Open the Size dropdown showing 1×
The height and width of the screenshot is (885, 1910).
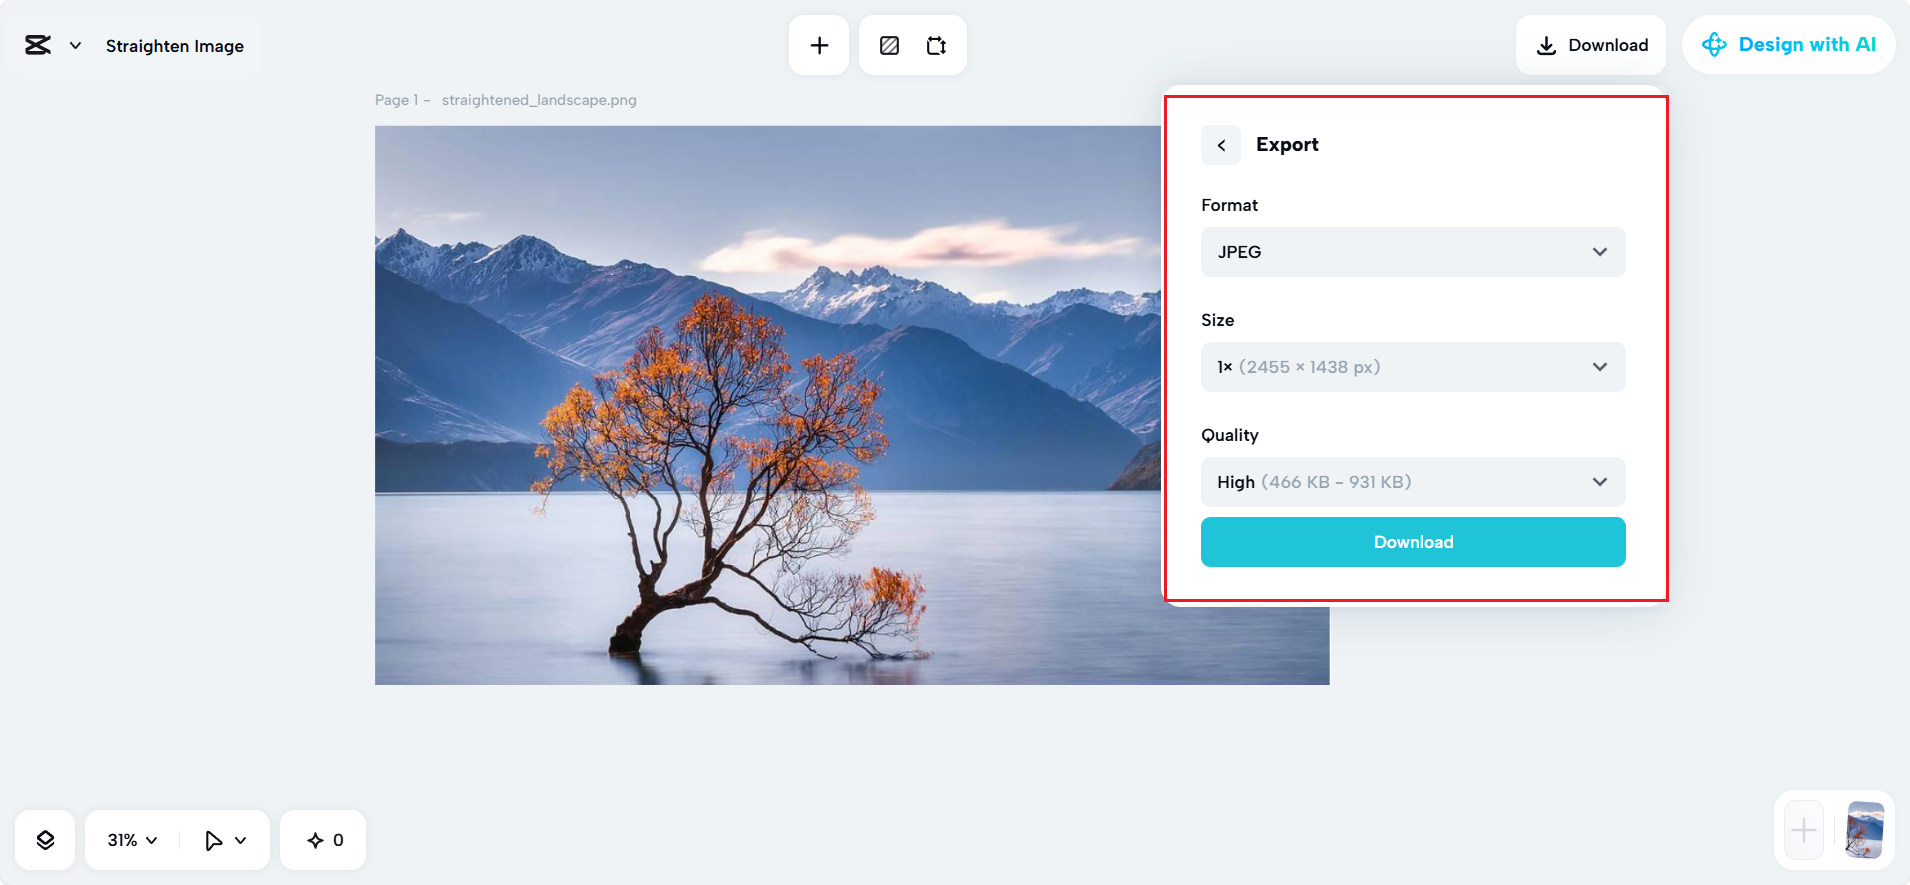pyautogui.click(x=1413, y=367)
